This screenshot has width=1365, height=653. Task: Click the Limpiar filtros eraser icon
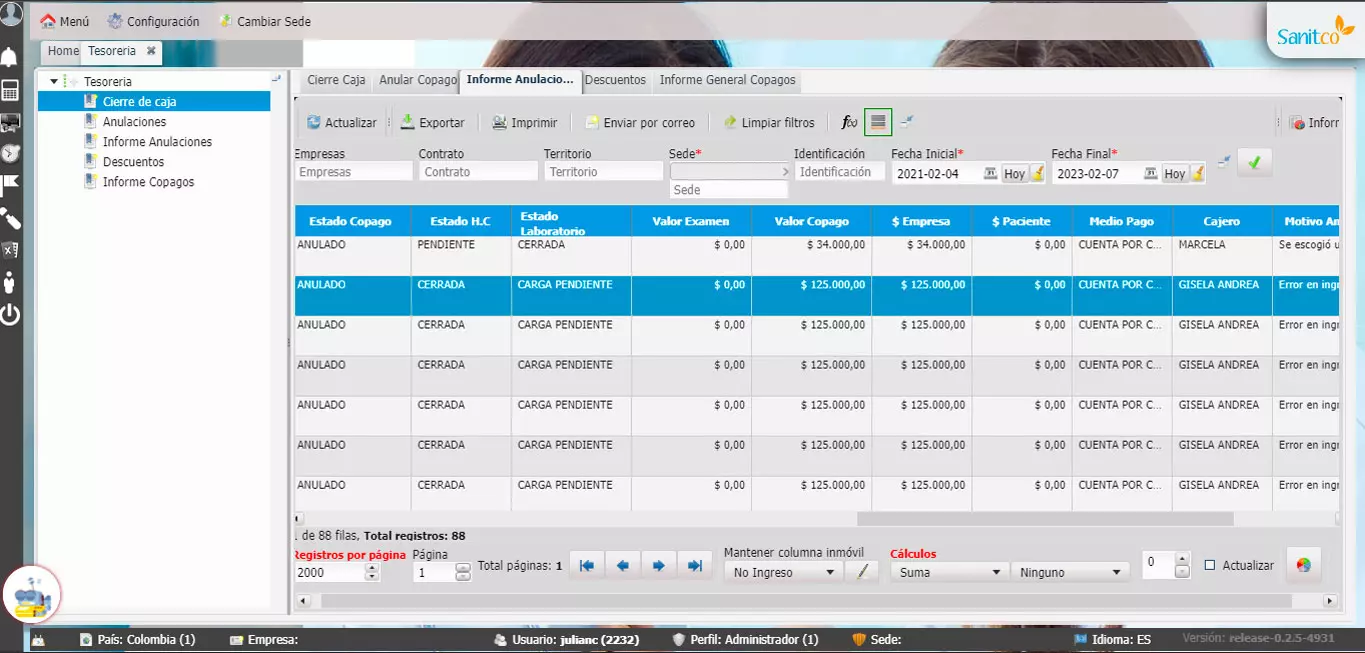[730, 123]
